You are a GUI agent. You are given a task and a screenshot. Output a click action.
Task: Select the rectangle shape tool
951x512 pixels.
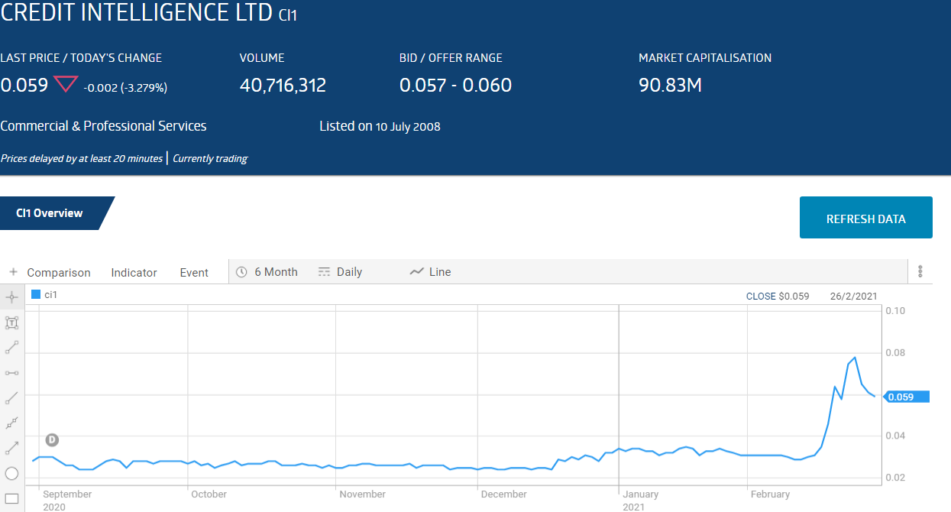pyautogui.click(x=12, y=499)
